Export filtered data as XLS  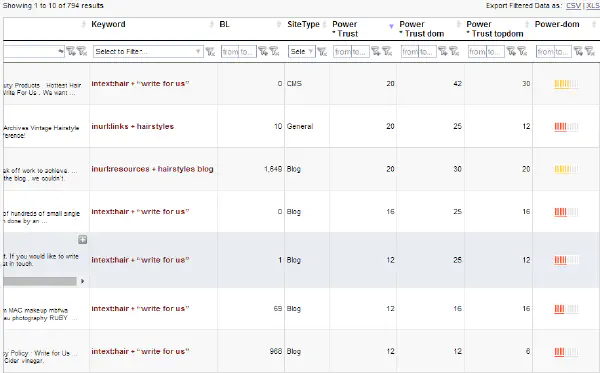593,6
